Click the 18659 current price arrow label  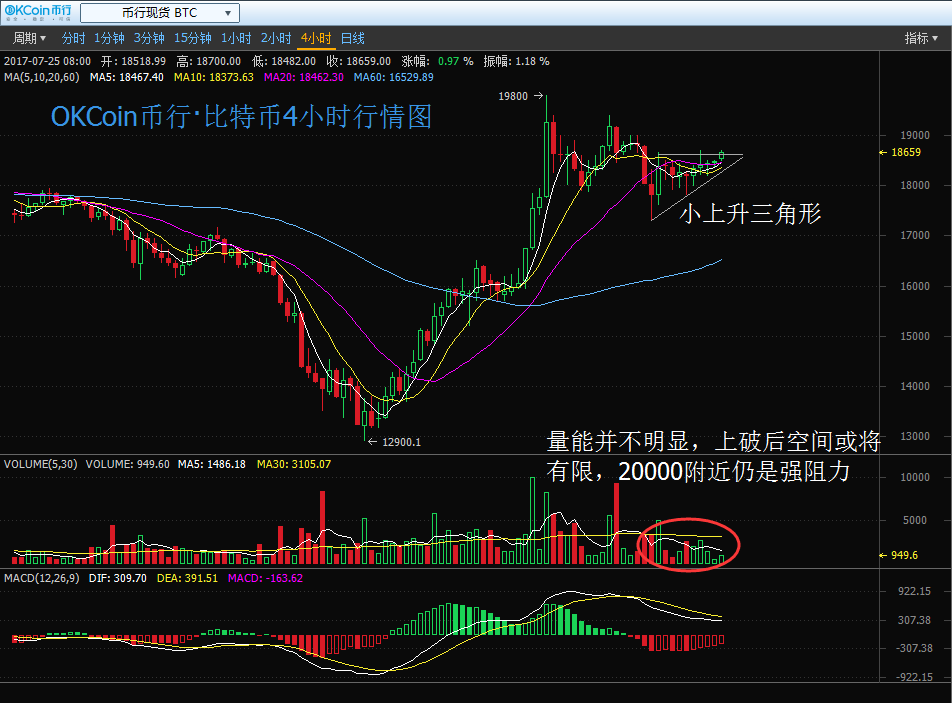point(903,153)
